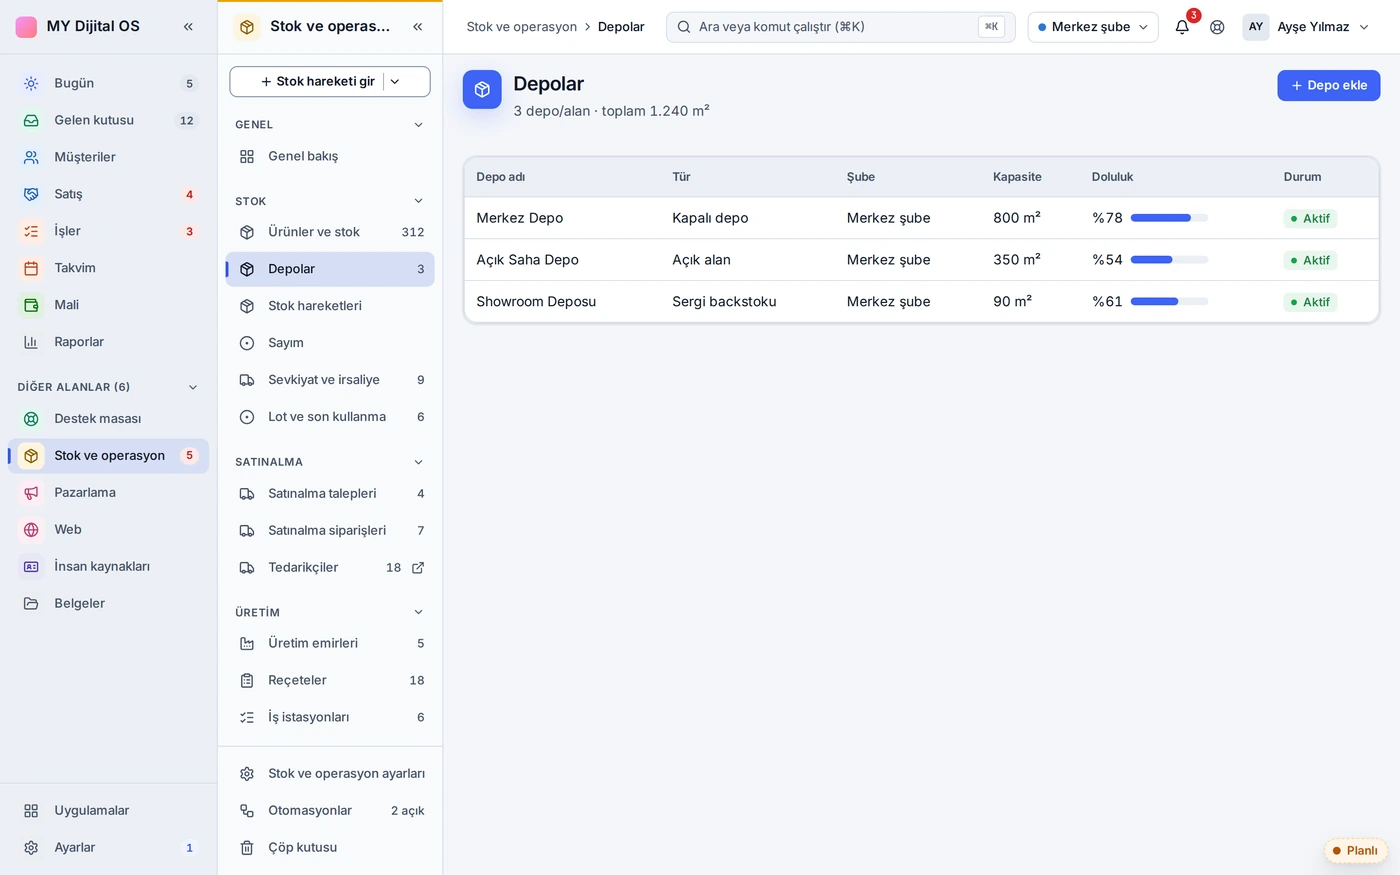
Task: Open Satış in main sidebar
Action: [x=108, y=194]
